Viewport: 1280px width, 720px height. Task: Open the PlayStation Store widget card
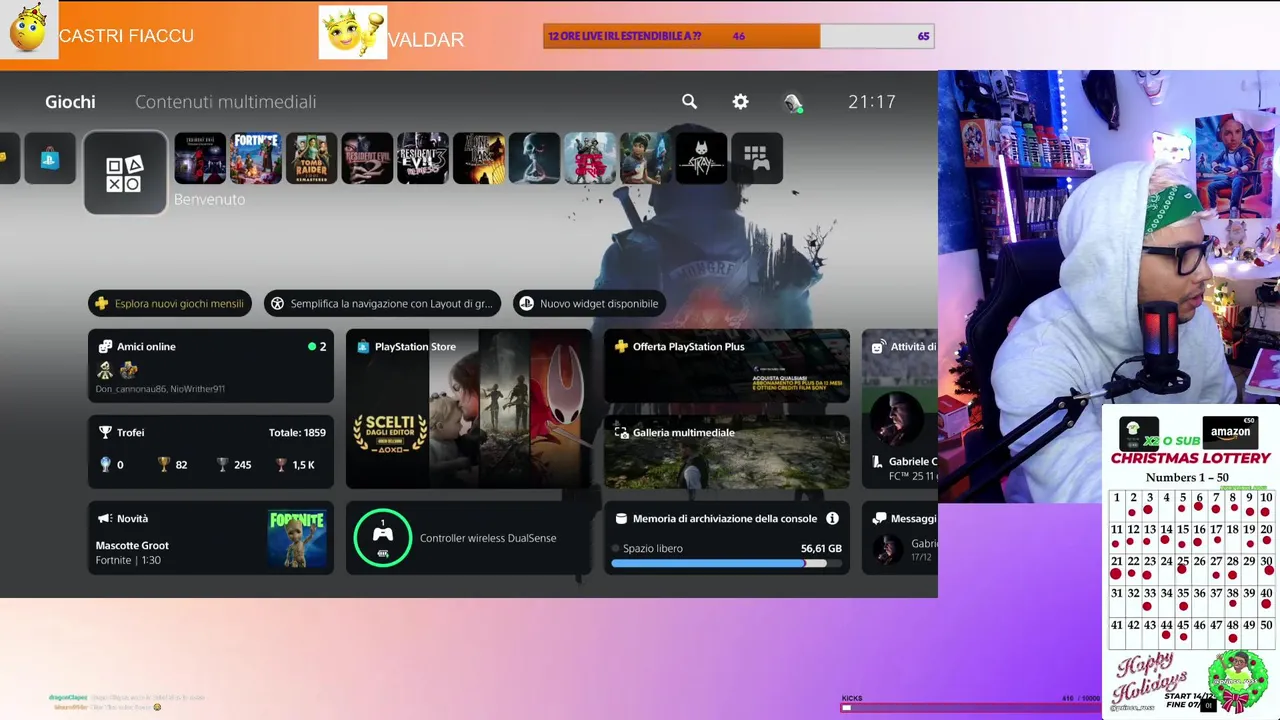coord(469,409)
